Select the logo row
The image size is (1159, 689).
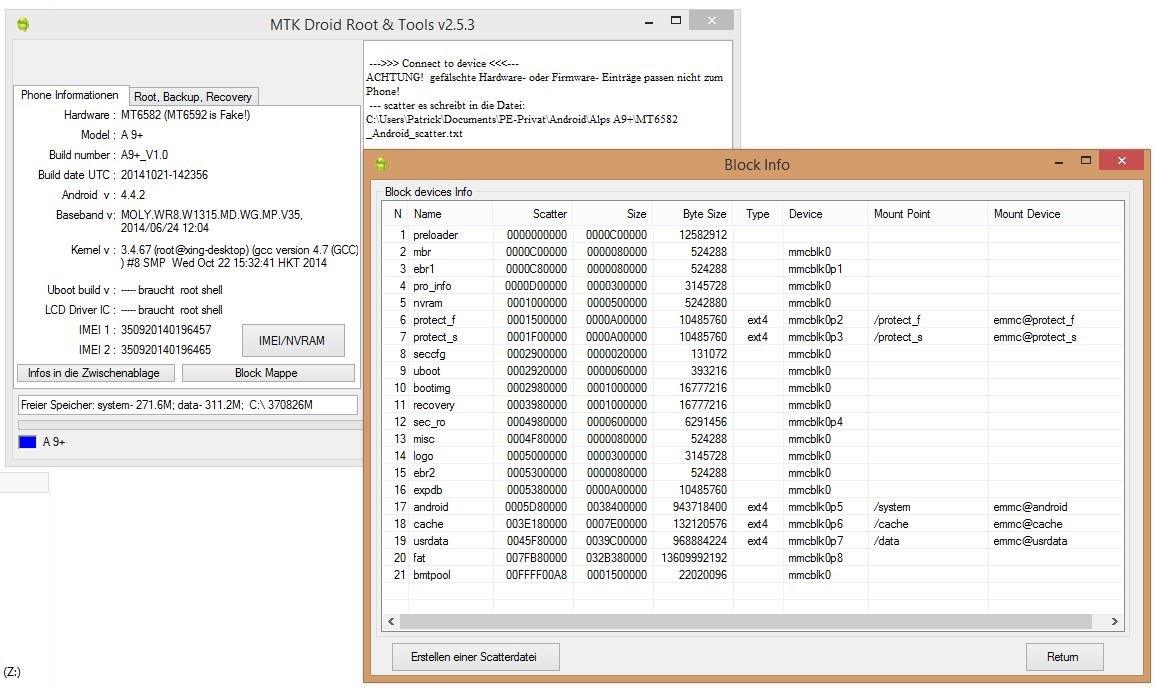pyautogui.click(x=753, y=456)
